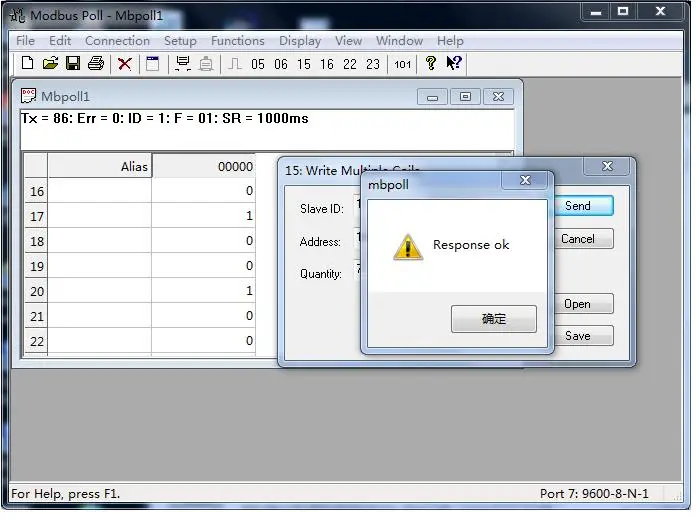The height and width of the screenshot is (521, 696).
Task: Click the Disconnect toolbar icon
Action: coord(206,64)
